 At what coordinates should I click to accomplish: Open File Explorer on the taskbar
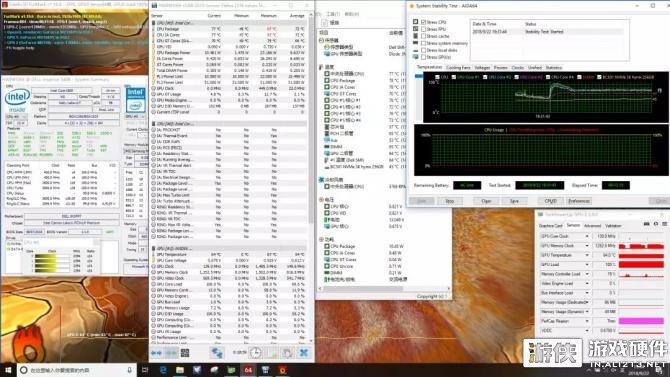coord(180,370)
